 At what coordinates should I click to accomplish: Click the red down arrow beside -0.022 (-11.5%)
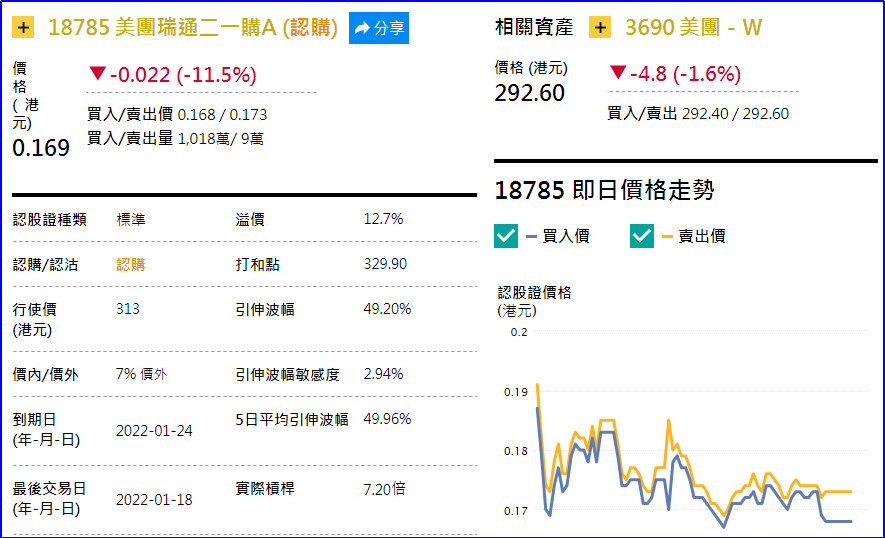tap(96, 74)
